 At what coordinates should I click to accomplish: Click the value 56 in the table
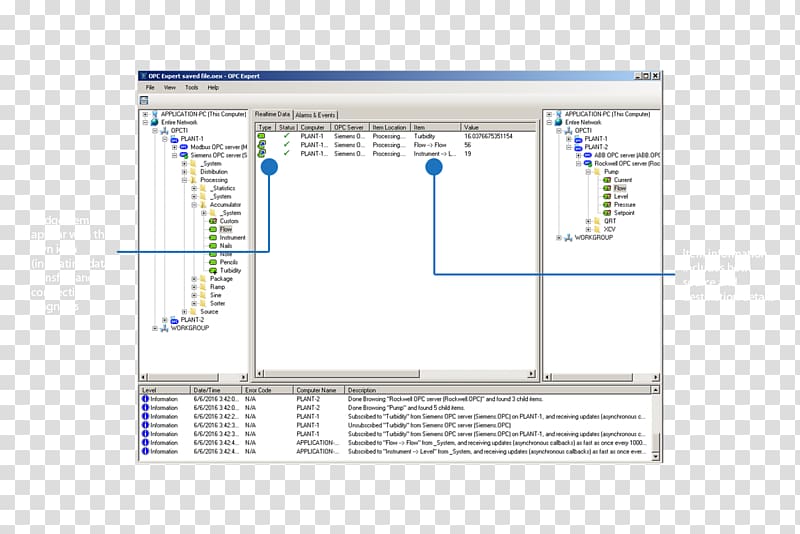tap(467, 145)
